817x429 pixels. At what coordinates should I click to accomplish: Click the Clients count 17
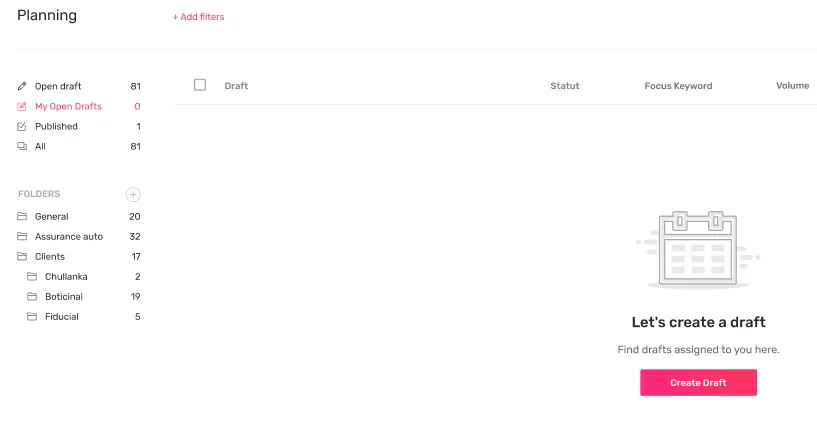point(136,256)
